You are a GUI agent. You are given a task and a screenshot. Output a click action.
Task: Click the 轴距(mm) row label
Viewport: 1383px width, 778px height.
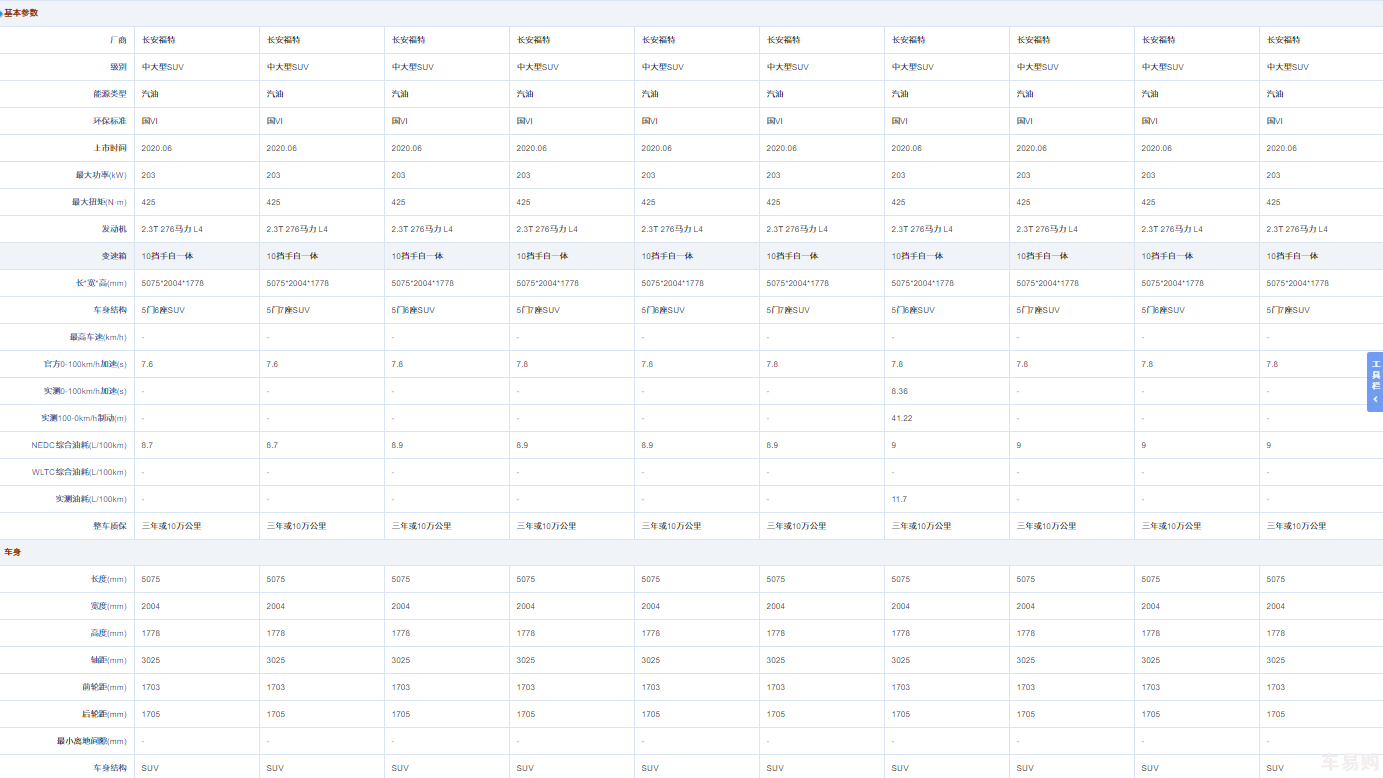click(x=108, y=660)
